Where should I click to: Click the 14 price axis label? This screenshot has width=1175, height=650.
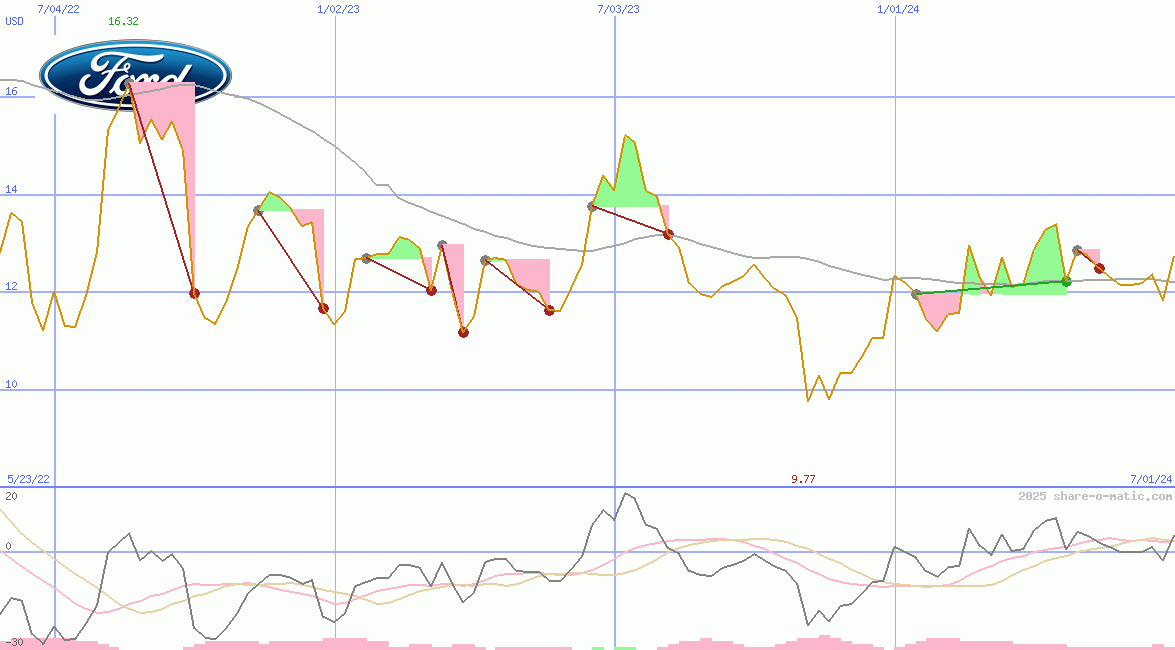coord(11,190)
